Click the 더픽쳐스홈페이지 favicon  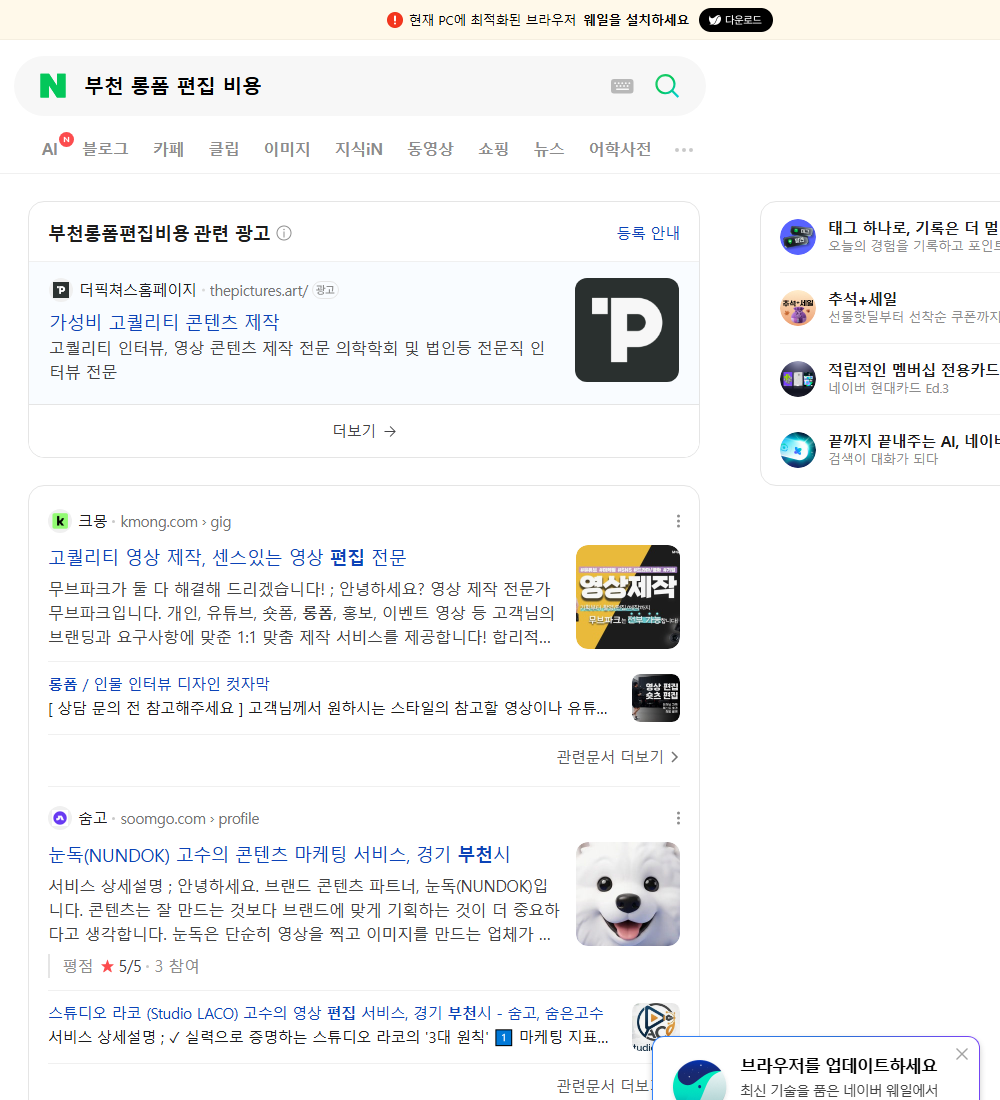61,290
